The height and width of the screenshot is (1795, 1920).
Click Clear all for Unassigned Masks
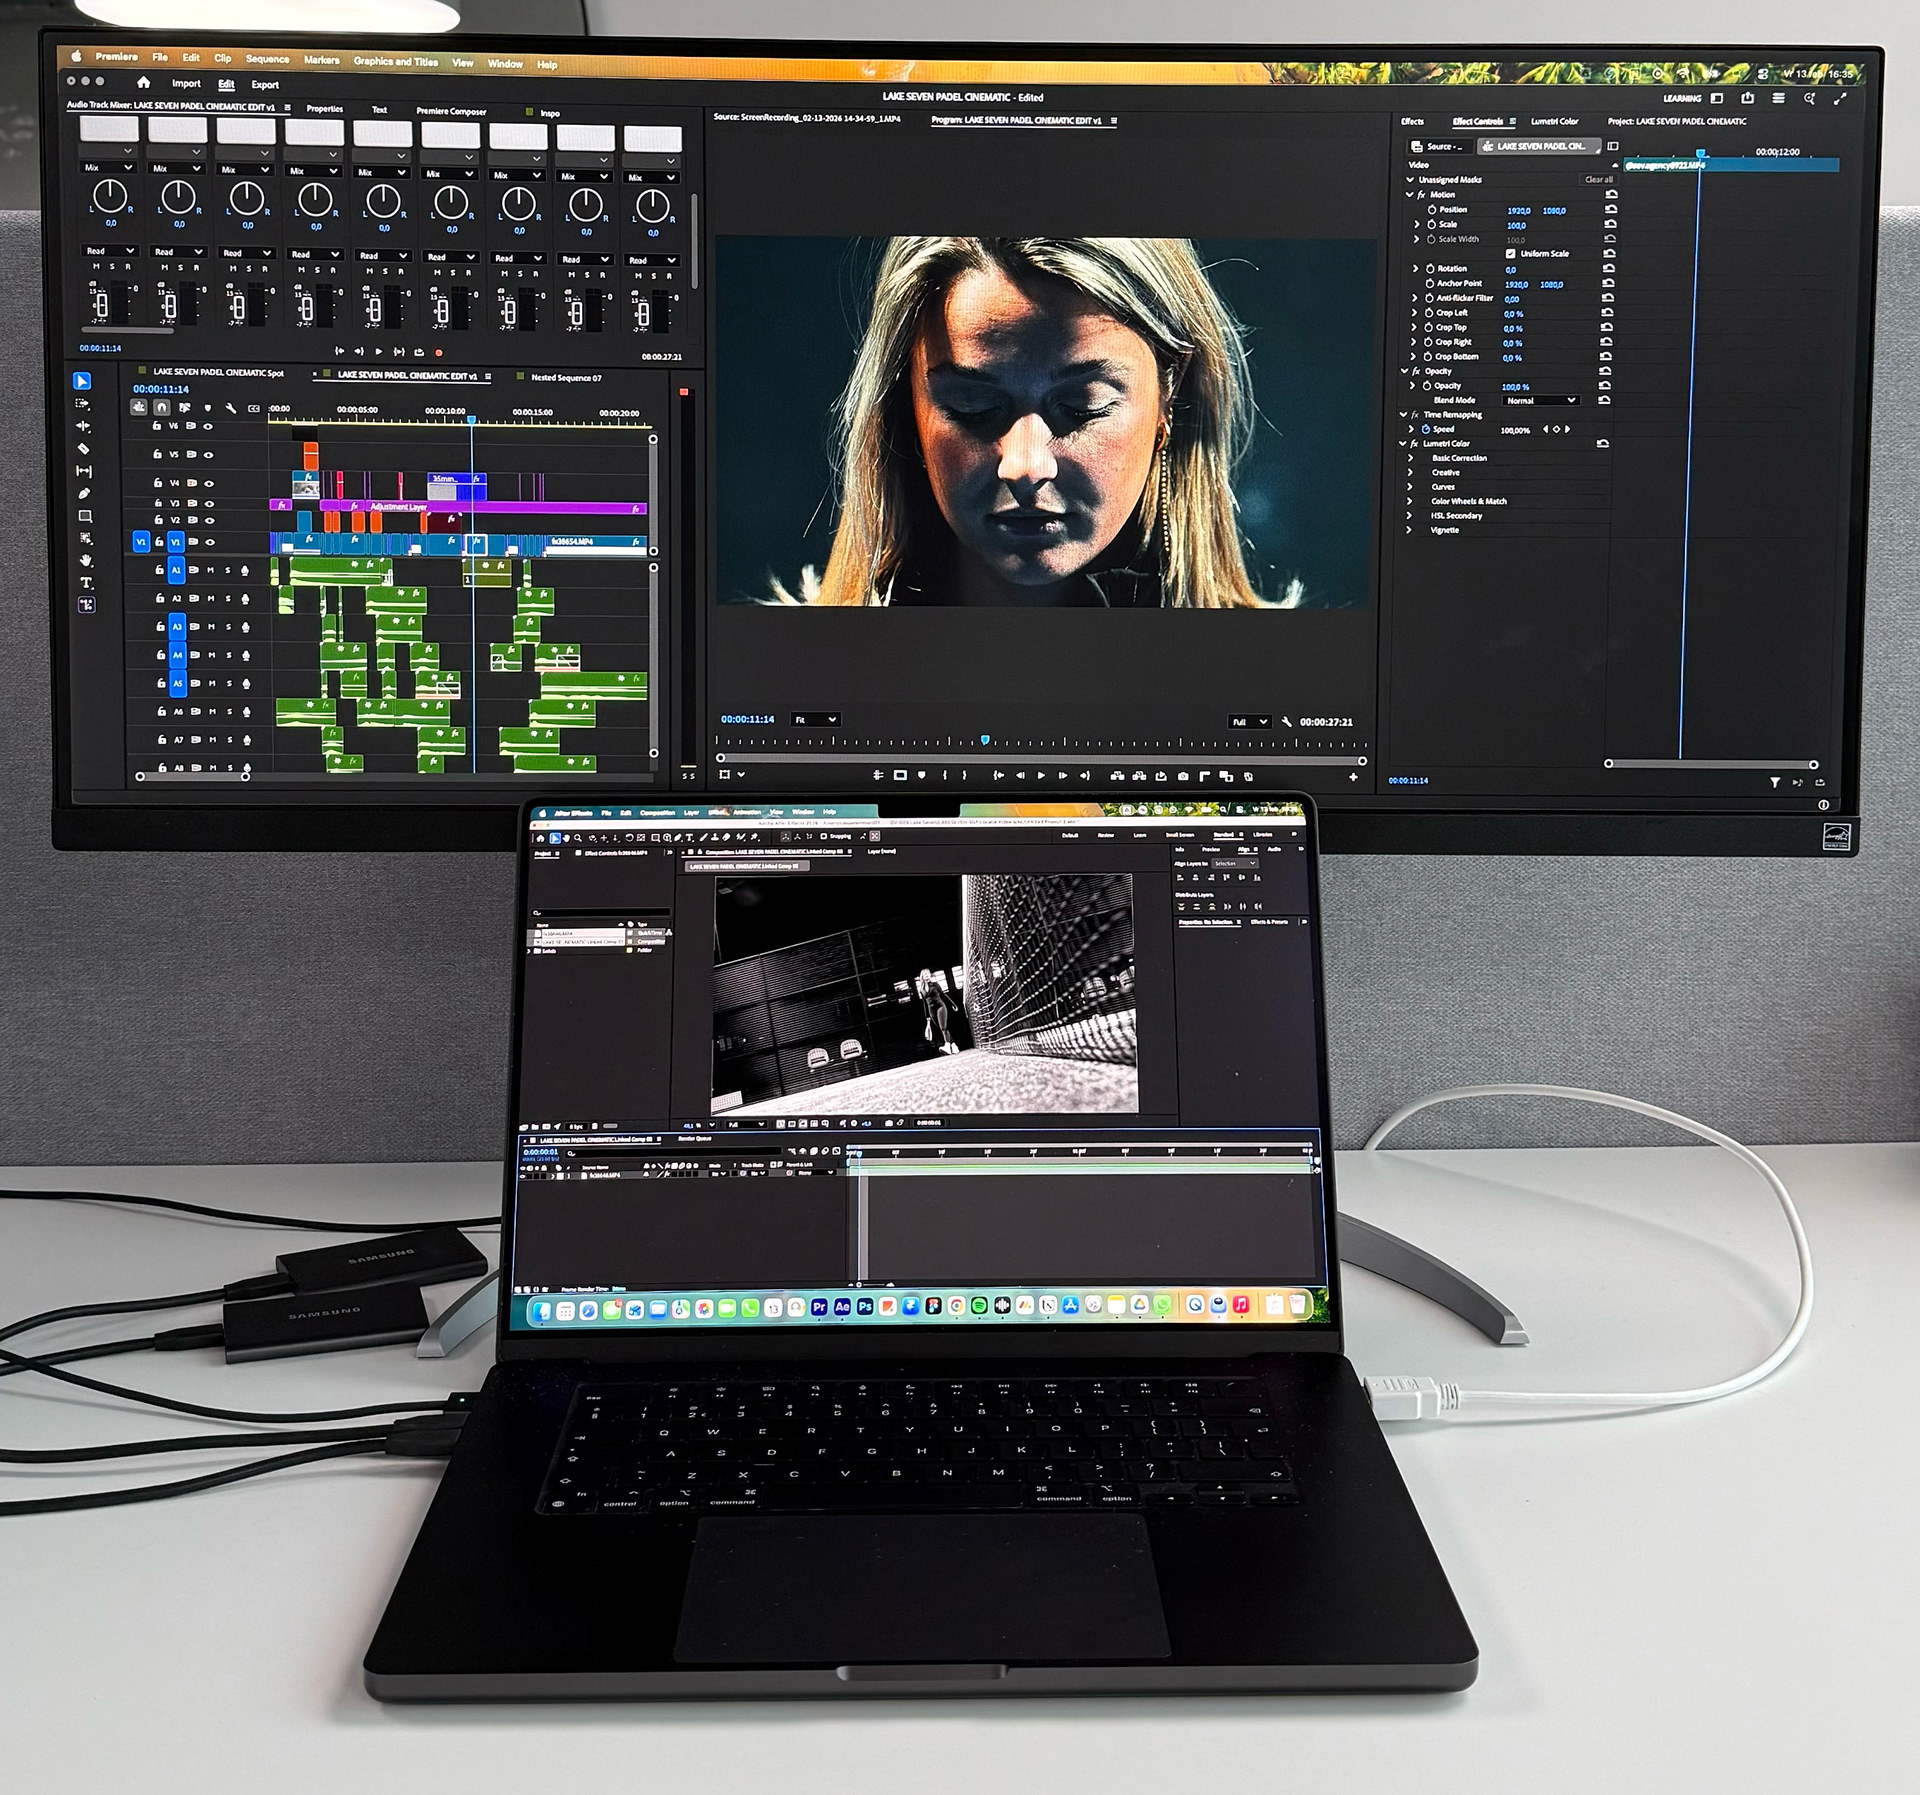(x=1598, y=180)
